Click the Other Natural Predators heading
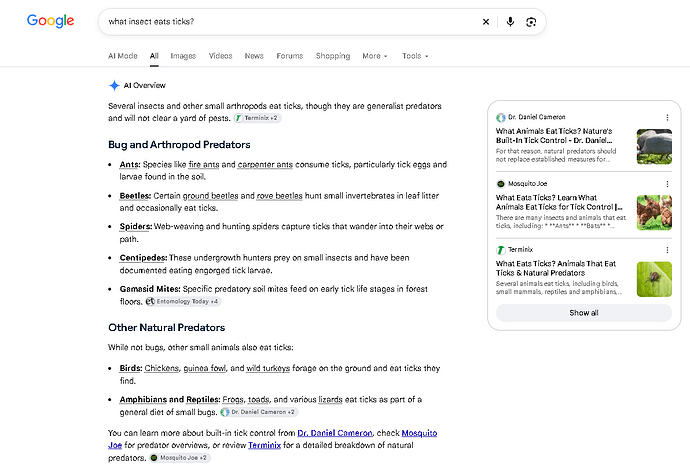 click(x=166, y=328)
